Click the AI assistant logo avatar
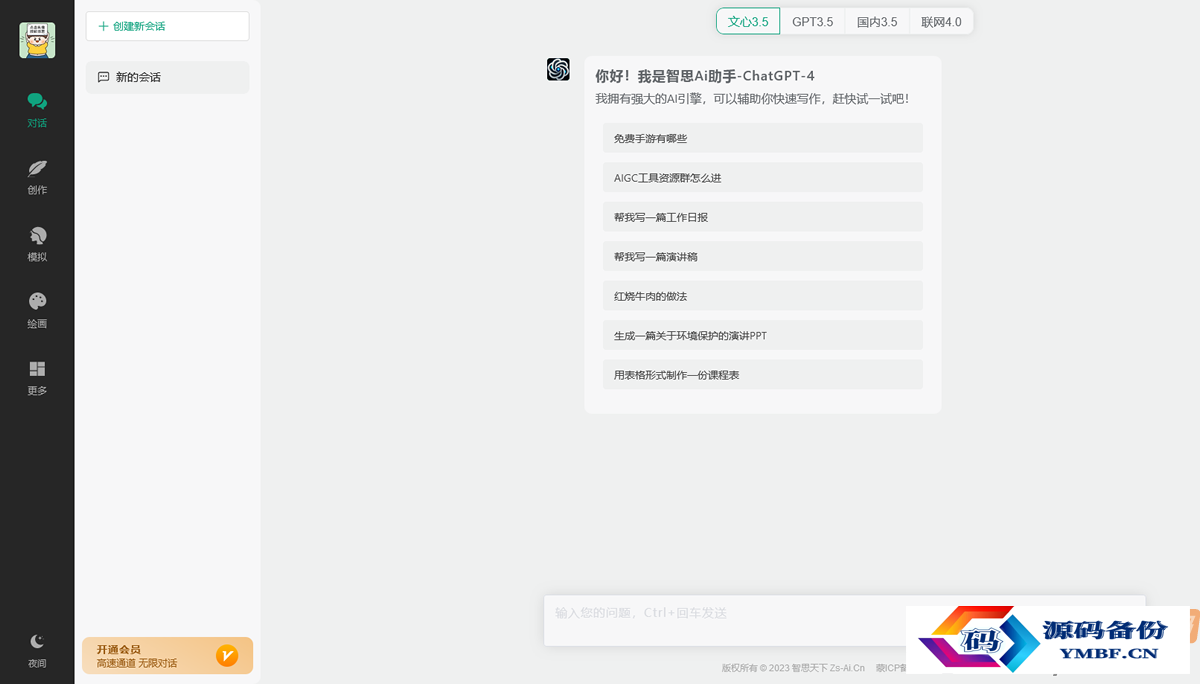 [x=558, y=69]
